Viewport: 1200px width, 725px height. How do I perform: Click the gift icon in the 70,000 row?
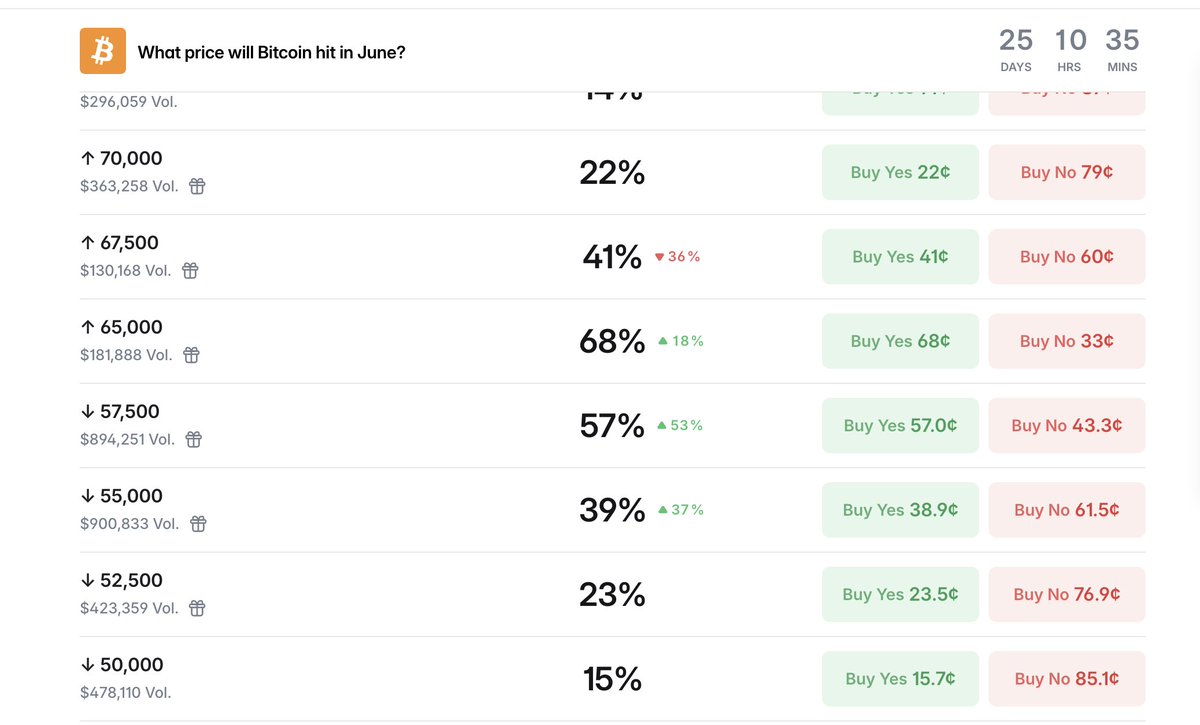coord(197,186)
